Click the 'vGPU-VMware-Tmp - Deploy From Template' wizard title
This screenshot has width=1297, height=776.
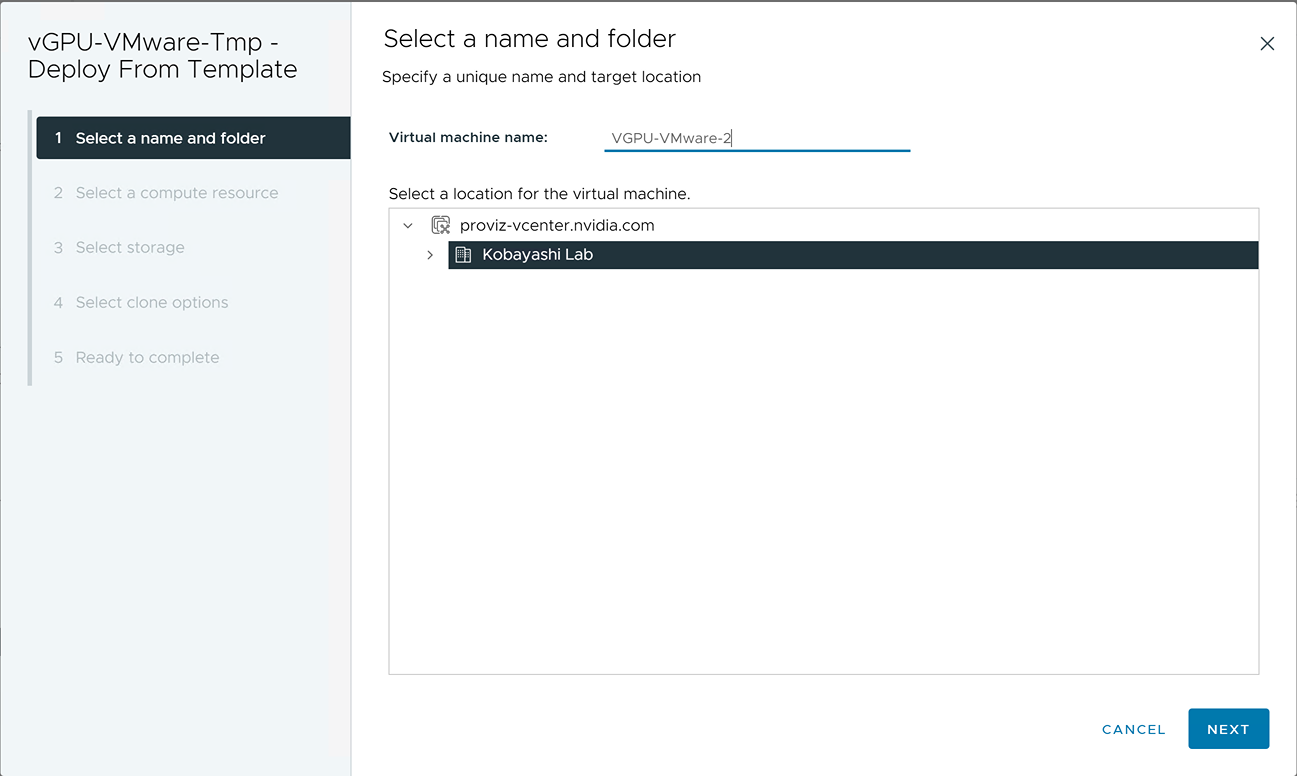[163, 56]
